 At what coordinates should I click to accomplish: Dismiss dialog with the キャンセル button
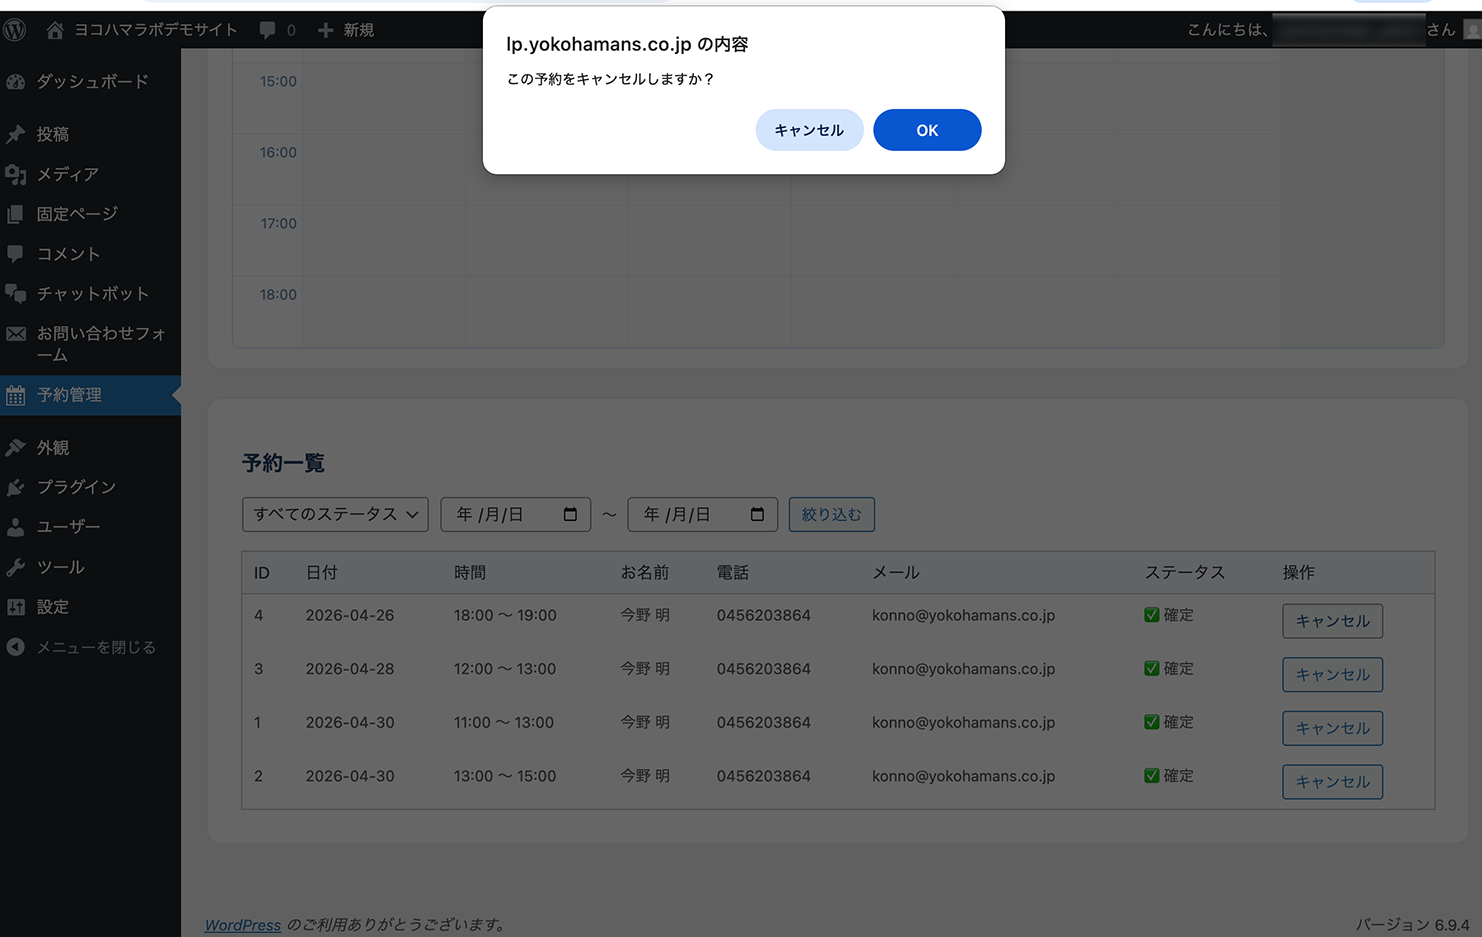809,130
